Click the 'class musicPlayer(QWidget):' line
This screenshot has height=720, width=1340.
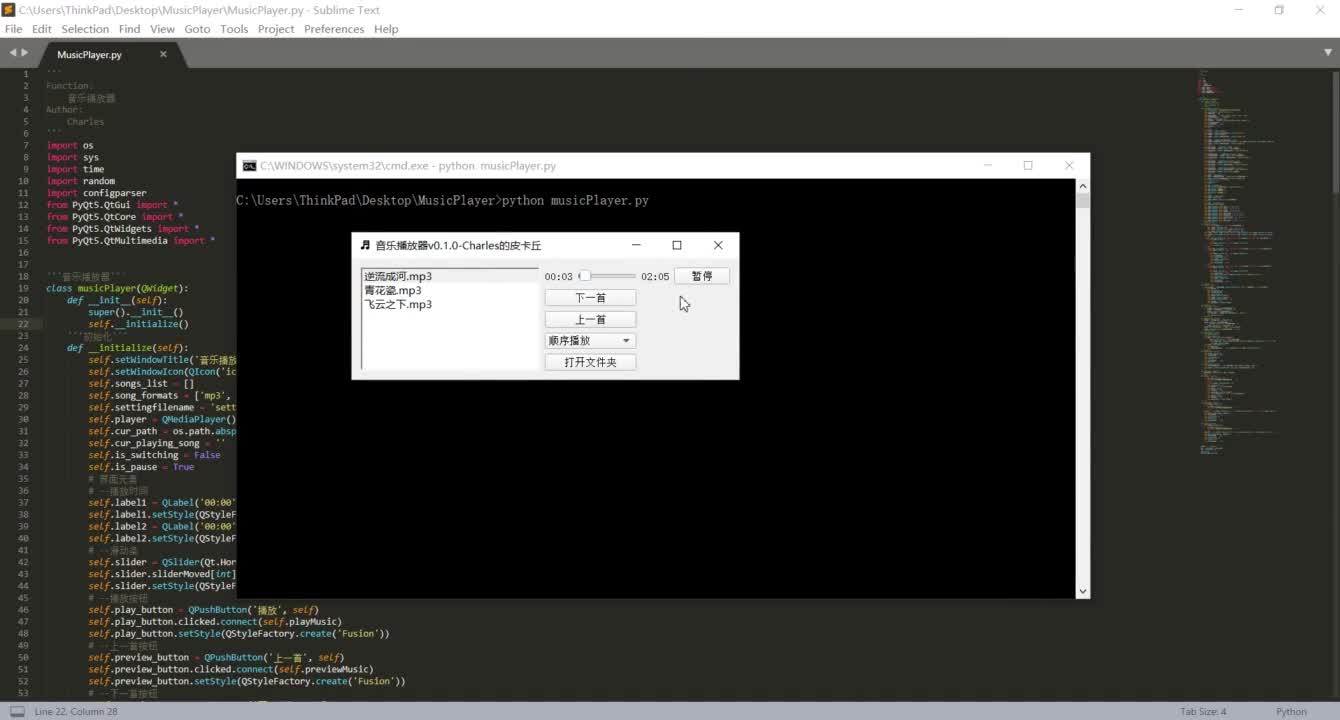(117, 288)
